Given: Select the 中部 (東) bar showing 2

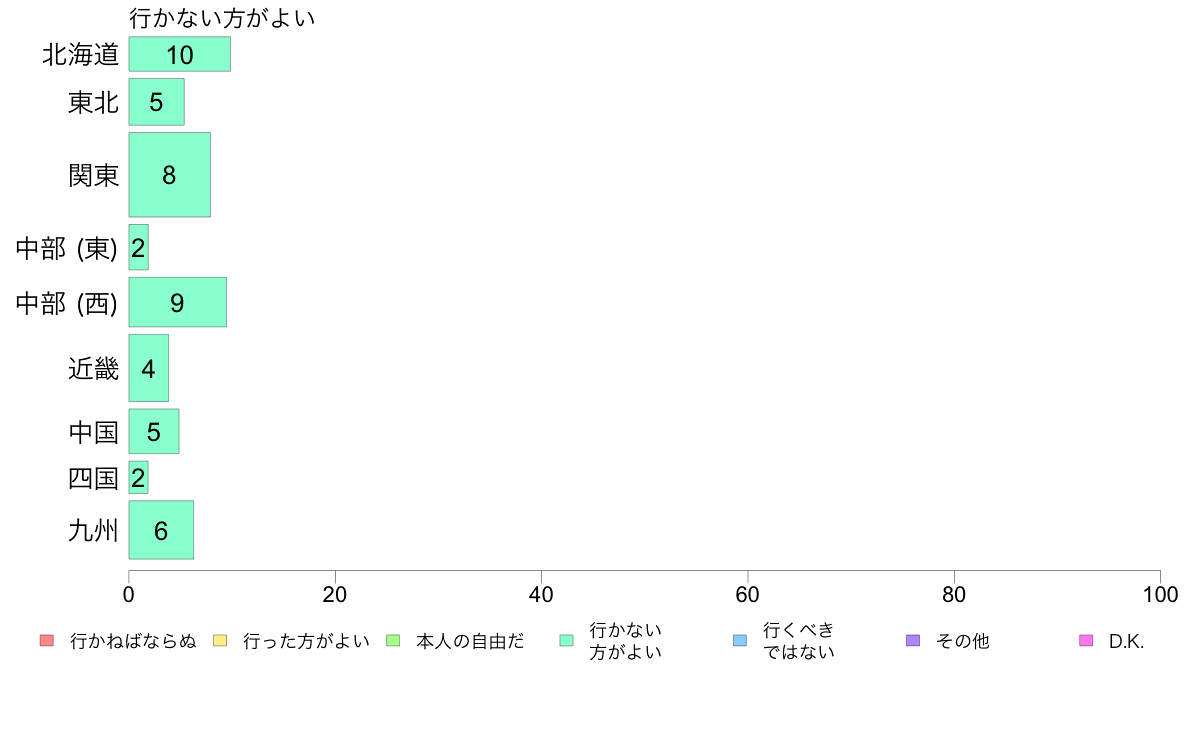Looking at the screenshot, I should coord(139,247).
